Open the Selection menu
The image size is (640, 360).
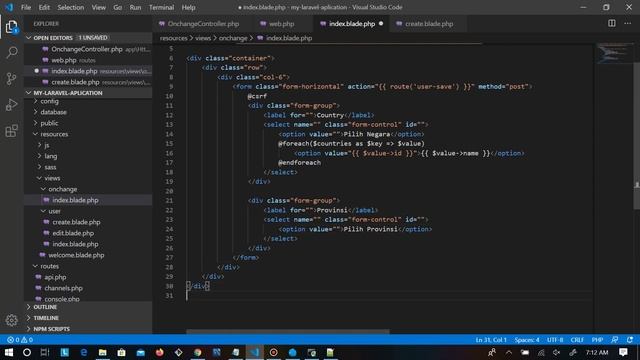71,7
